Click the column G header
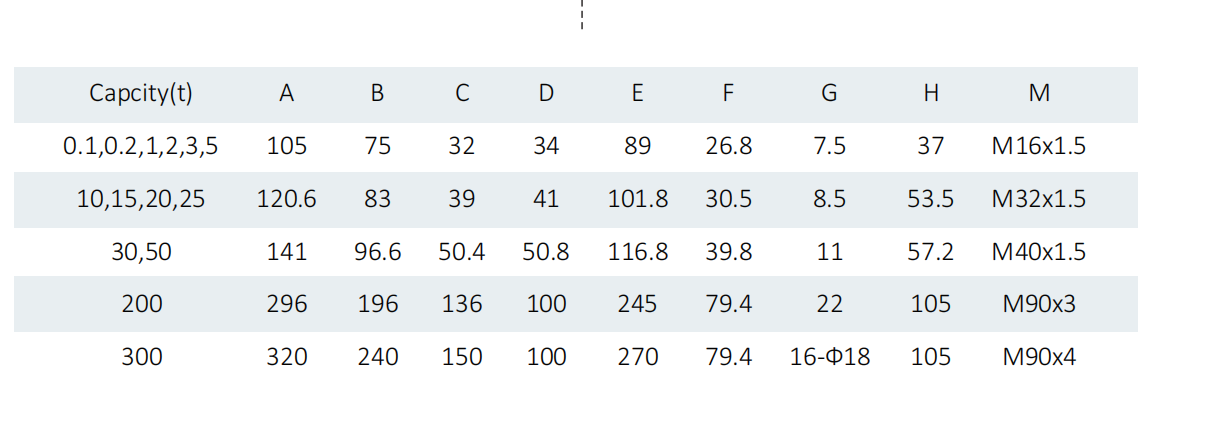The width and height of the screenshot is (1205, 430). [x=829, y=94]
